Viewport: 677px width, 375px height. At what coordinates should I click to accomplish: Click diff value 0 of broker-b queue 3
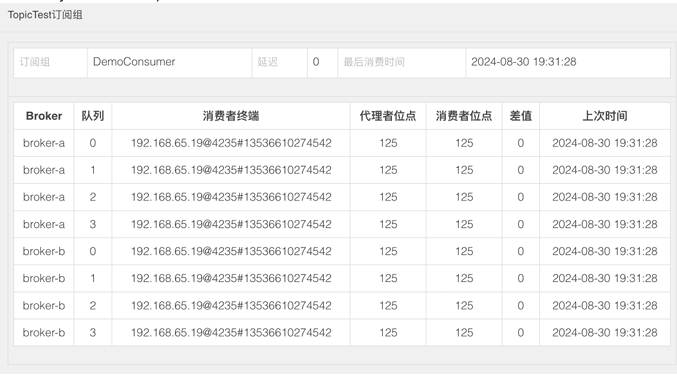[x=521, y=333]
